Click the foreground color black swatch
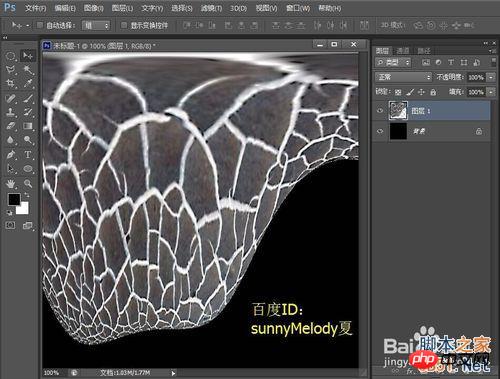500x379 pixels. pyautogui.click(x=14, y=200)
